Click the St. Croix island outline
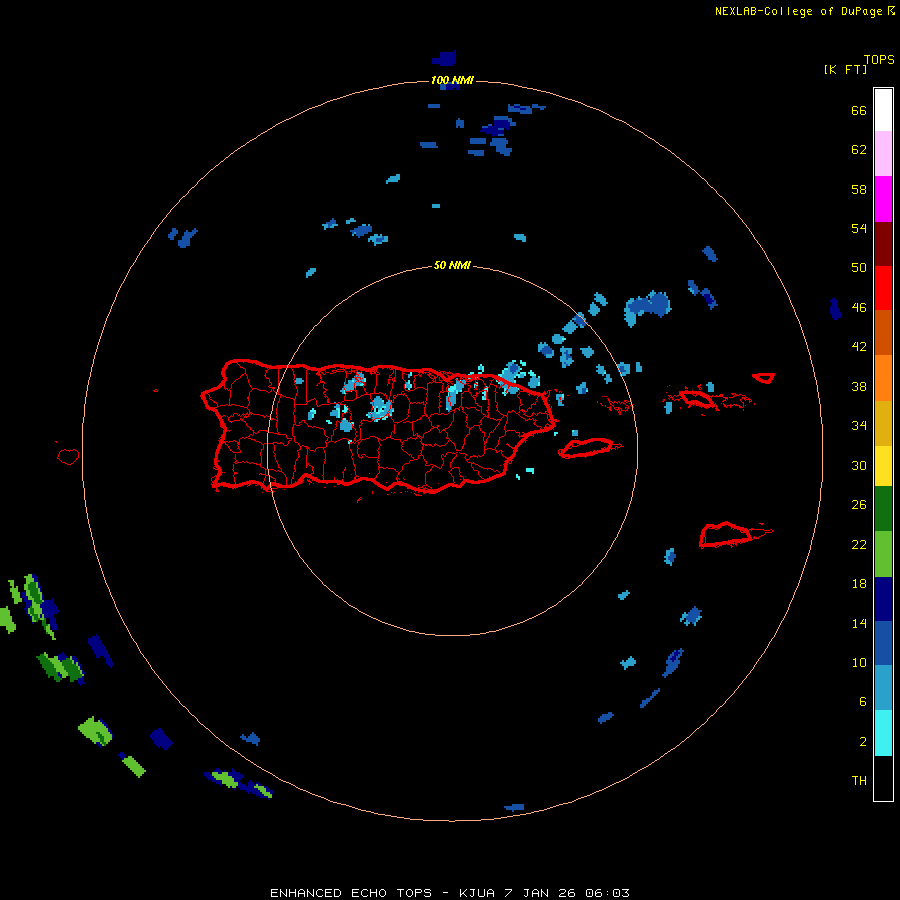Image resolution: width=900 pixels, height=900 pixels. (x=734, y=534)
